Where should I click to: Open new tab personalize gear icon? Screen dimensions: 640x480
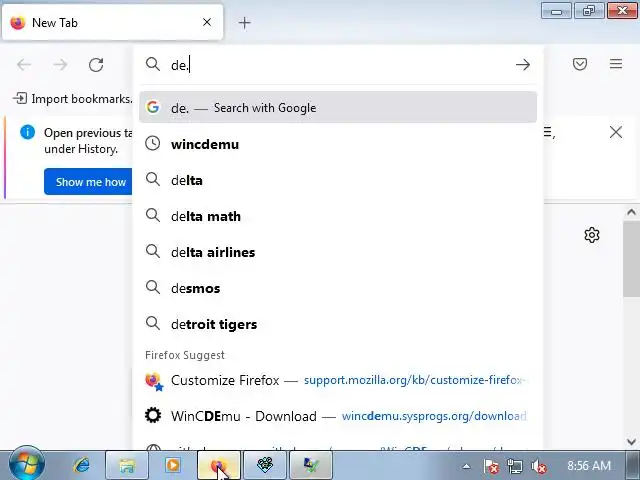[592, 235]
